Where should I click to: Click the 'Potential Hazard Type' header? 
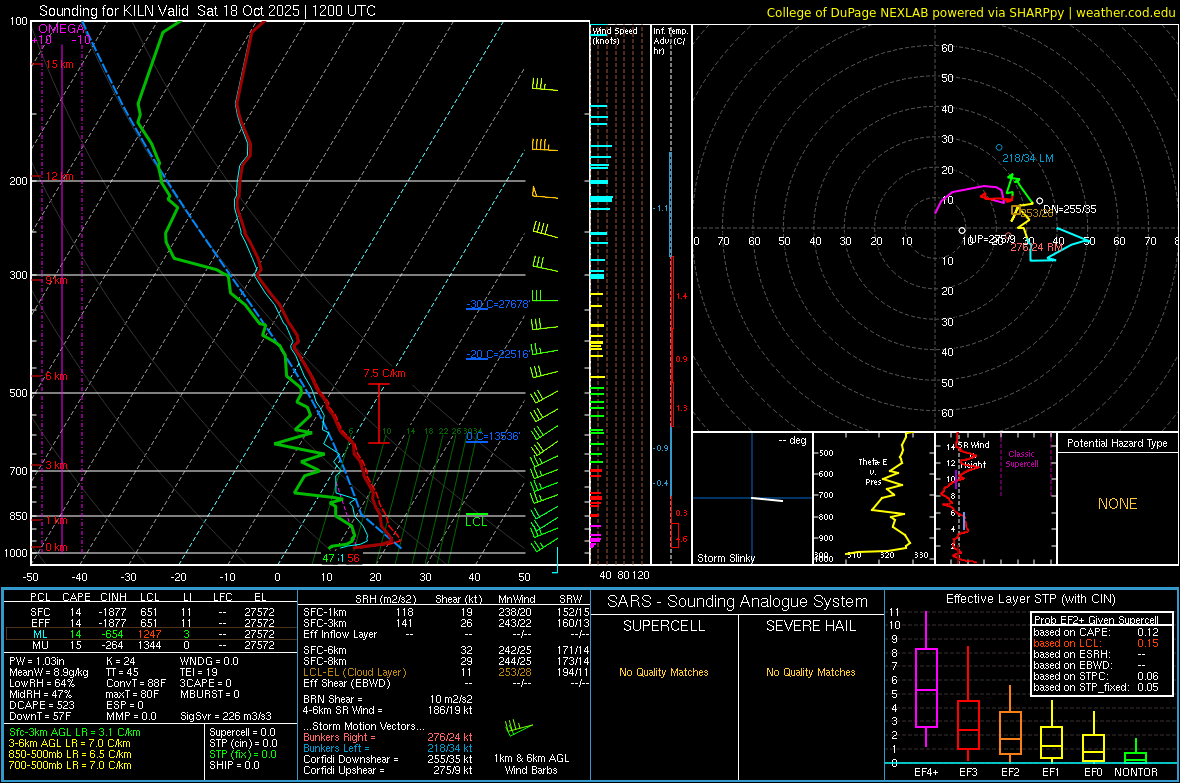click(x=1117, y=443)
